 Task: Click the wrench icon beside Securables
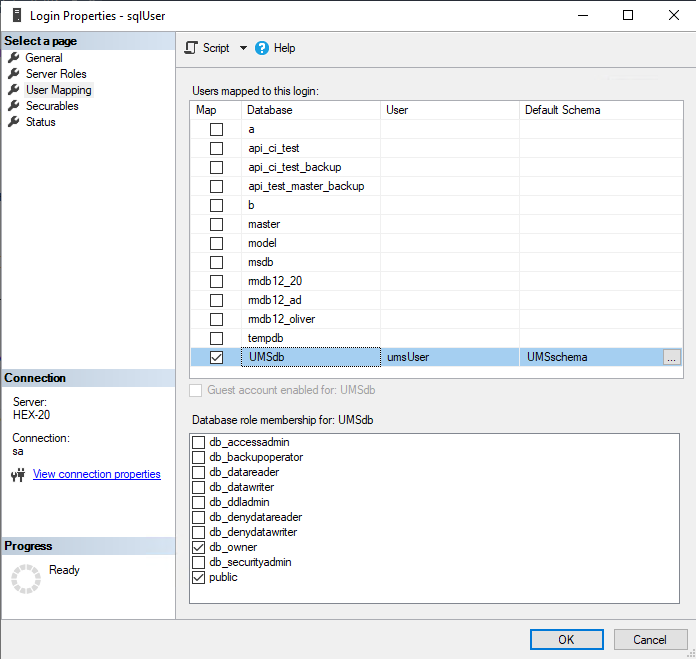14,106
